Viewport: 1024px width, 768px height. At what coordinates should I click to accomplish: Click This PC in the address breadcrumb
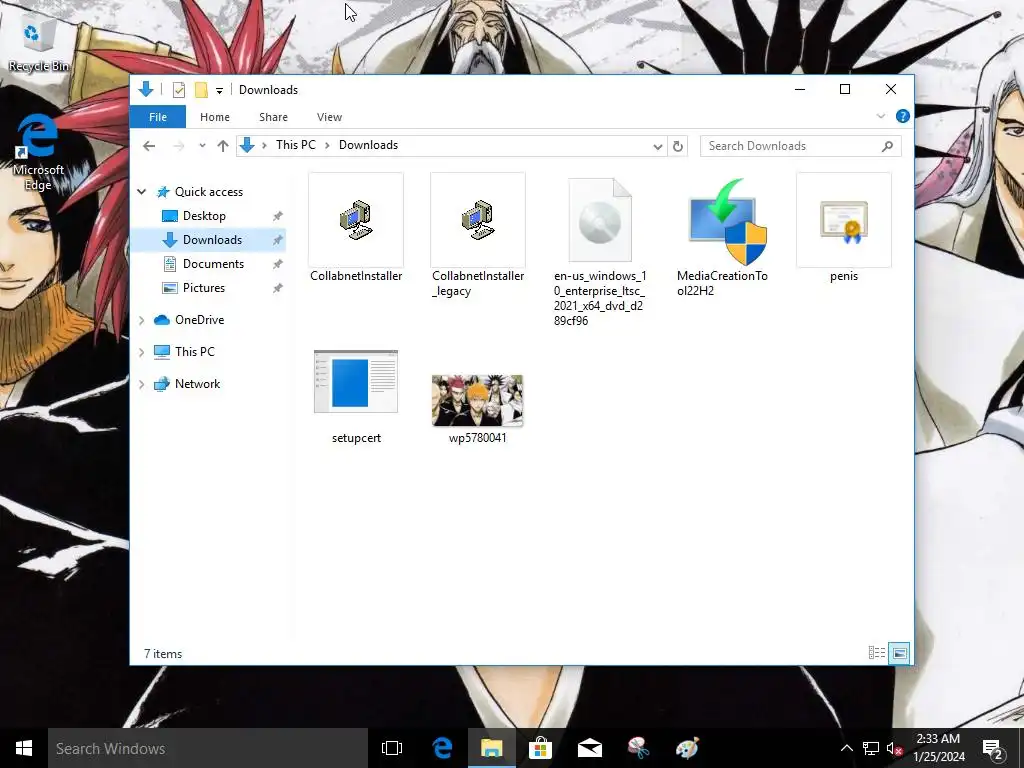click(295, 145)
